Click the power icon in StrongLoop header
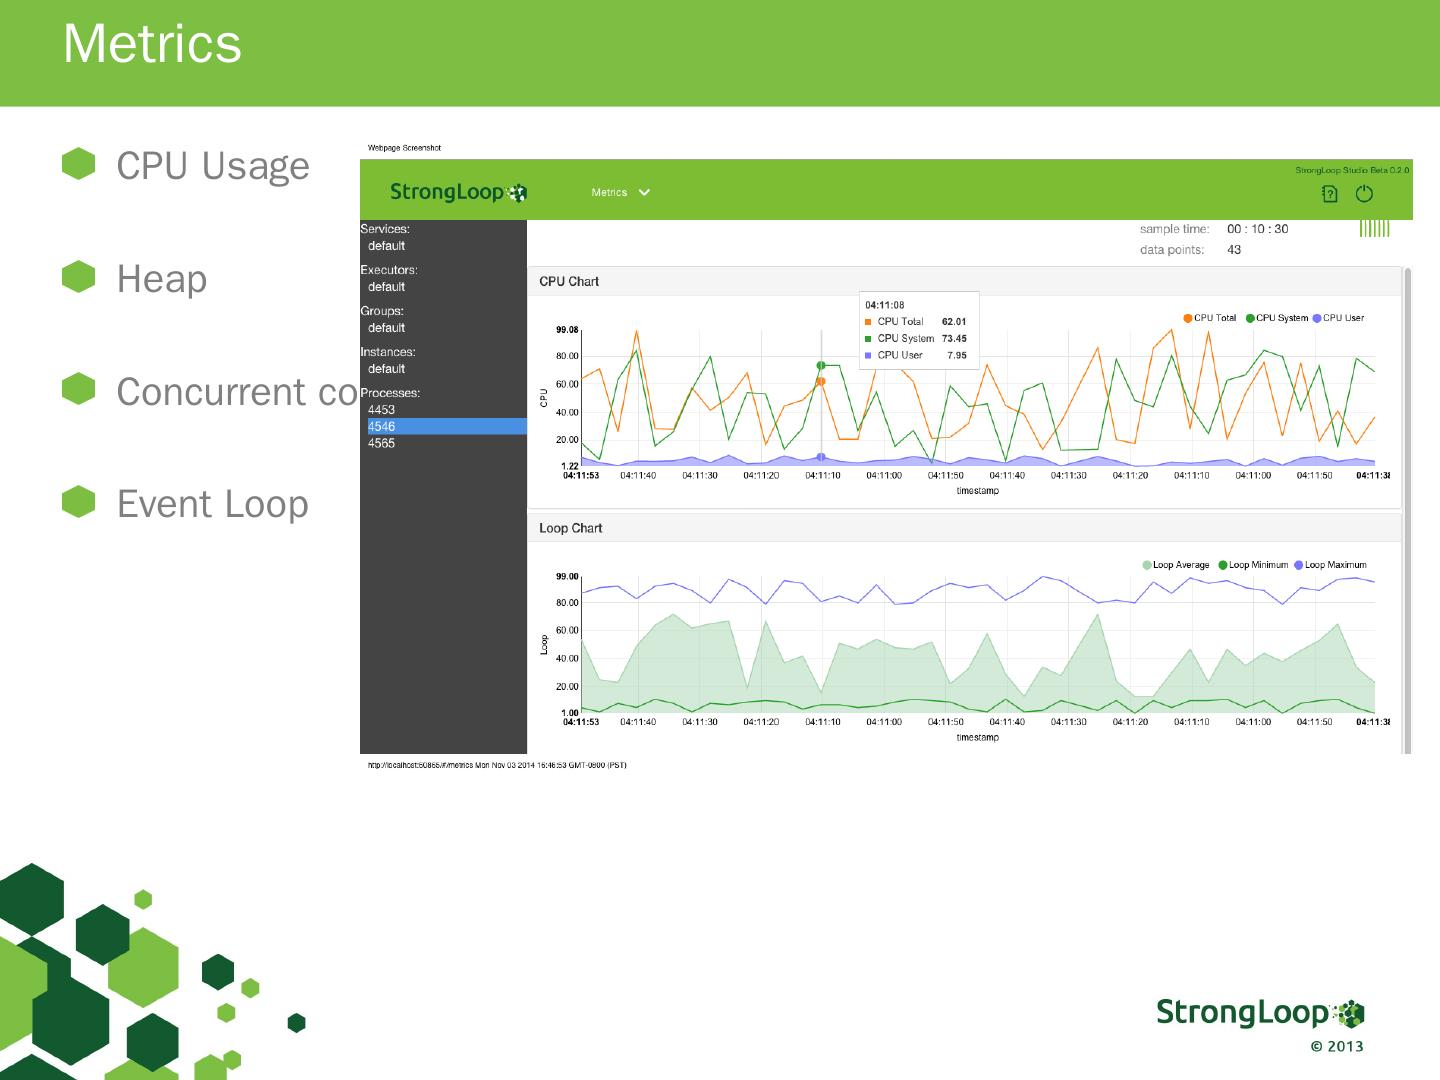 [x=1364, y=194]
